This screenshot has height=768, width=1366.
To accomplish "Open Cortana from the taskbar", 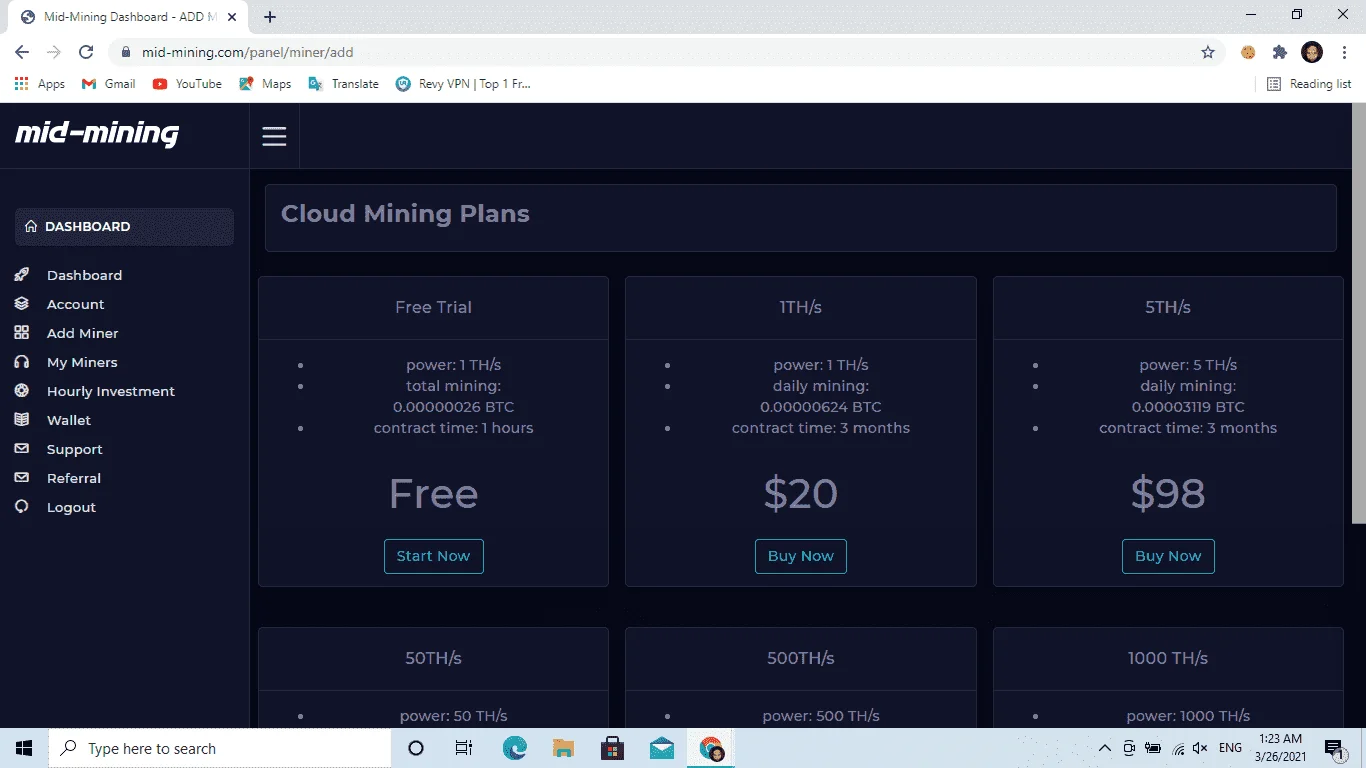I will pyautogui.click(x=416, y=748).
